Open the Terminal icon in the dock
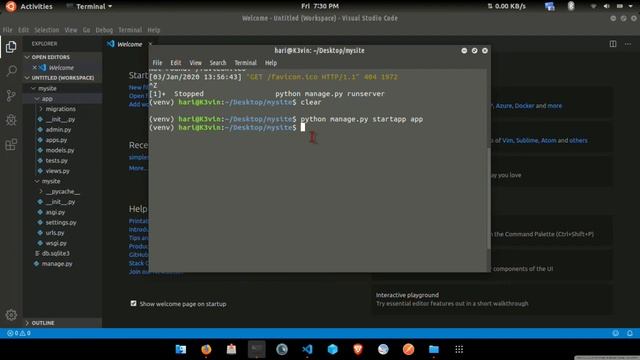The width and height of the screenshot is (640, 360). coord(257,349)
